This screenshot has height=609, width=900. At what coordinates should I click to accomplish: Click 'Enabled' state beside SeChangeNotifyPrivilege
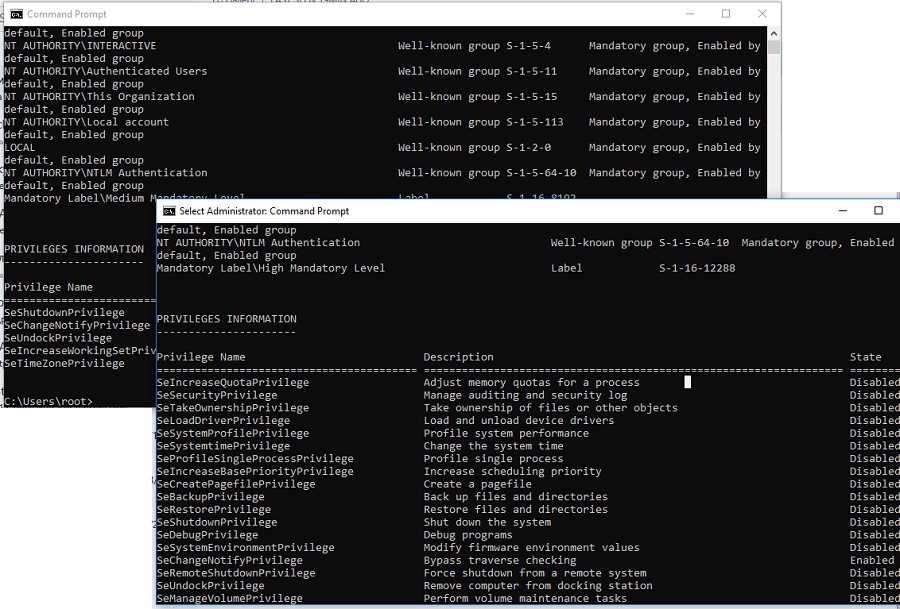(x=871, y=560)
